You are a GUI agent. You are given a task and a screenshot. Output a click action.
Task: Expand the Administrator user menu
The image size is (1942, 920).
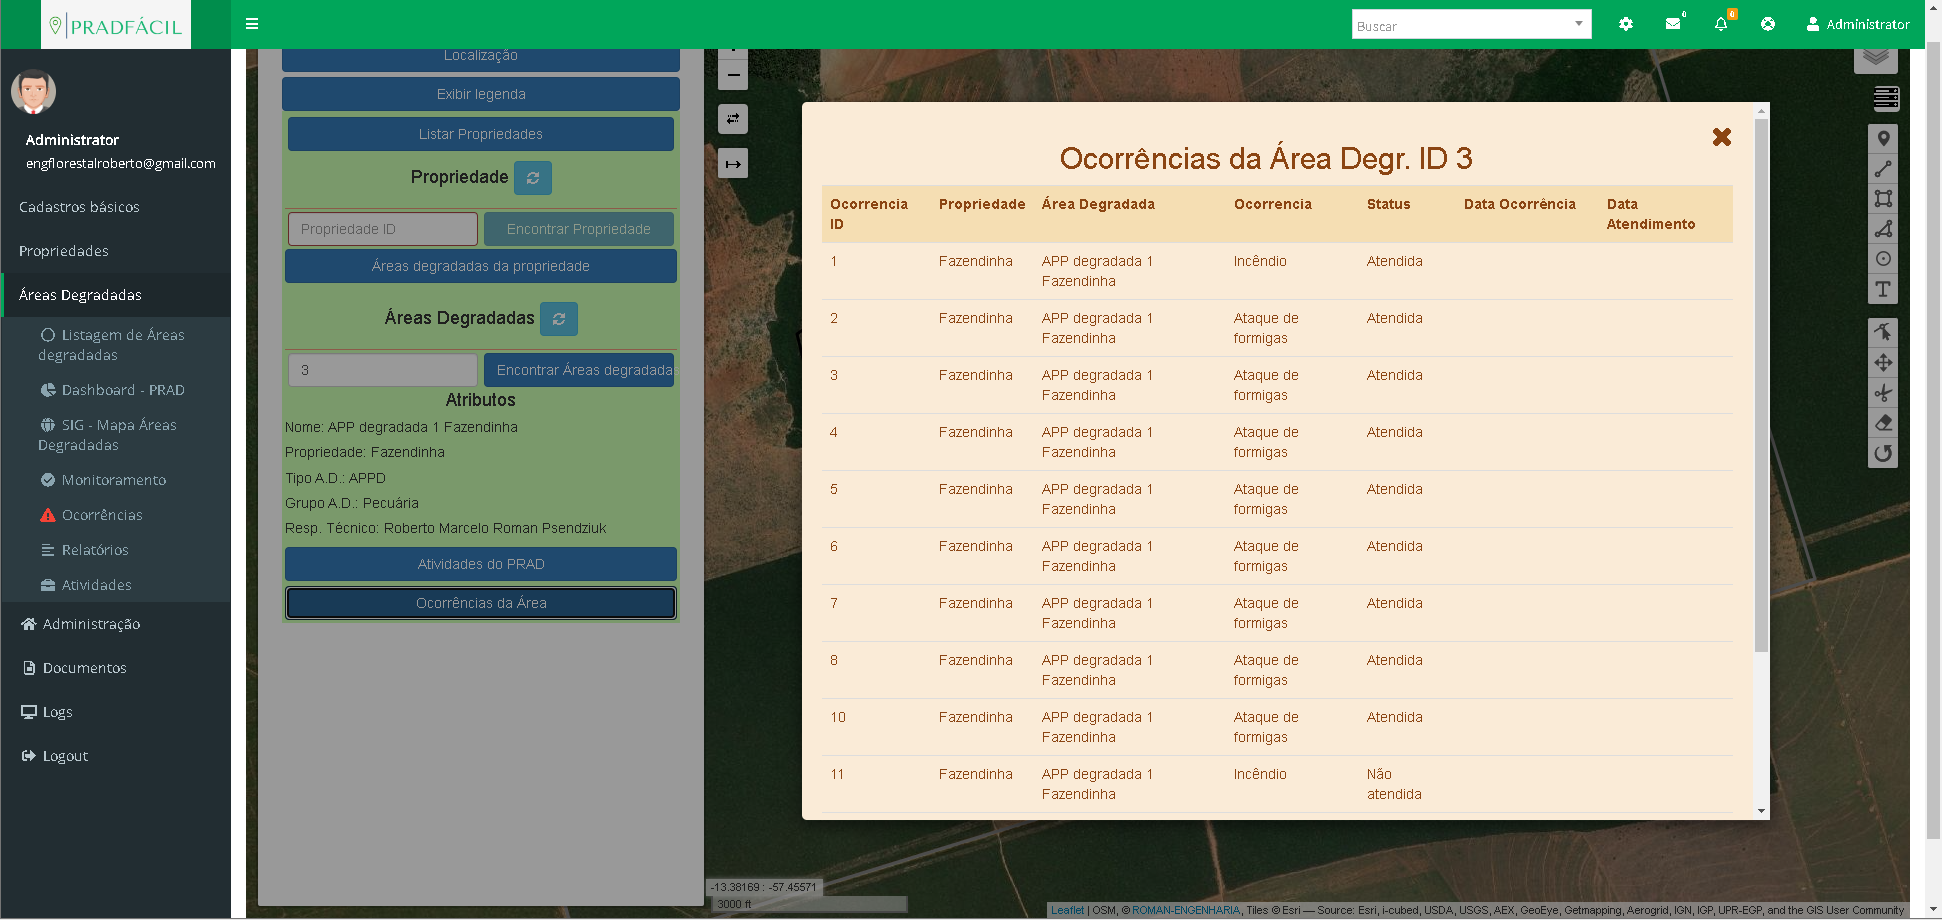tap(1858, 24)
